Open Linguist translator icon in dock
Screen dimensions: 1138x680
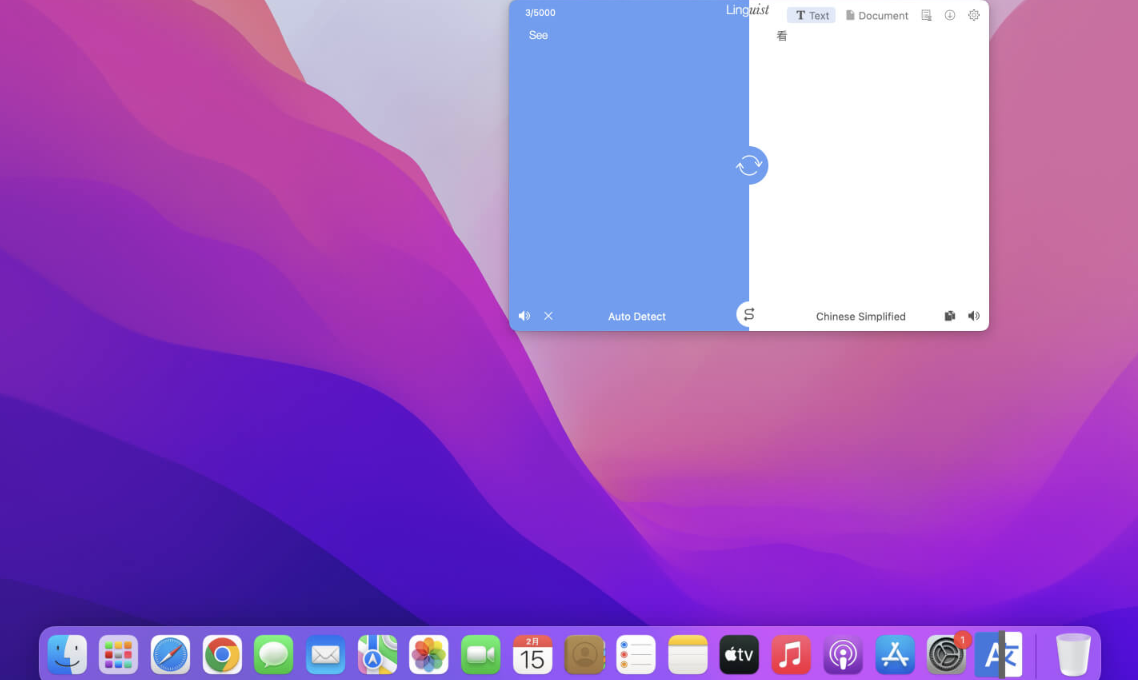coord(998,655)
